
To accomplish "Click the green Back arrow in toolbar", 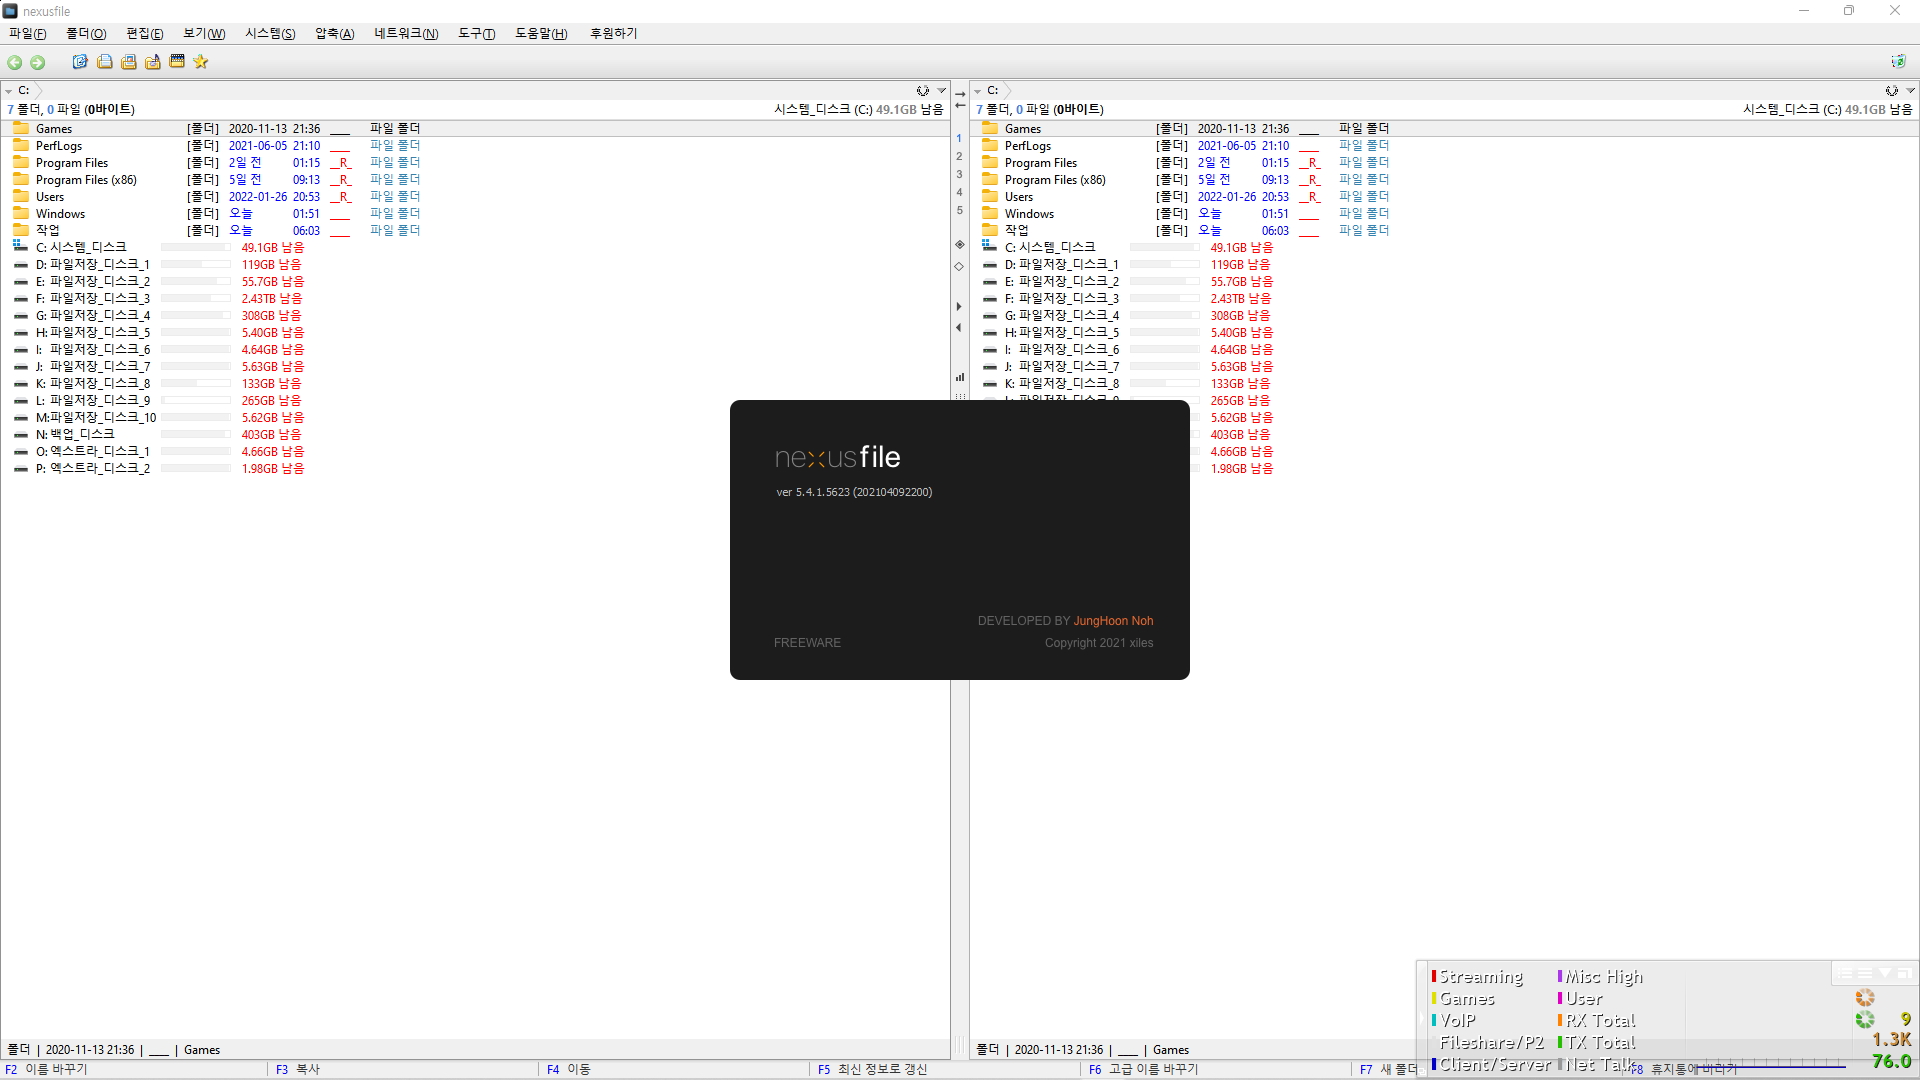I will tap(15, 62).
